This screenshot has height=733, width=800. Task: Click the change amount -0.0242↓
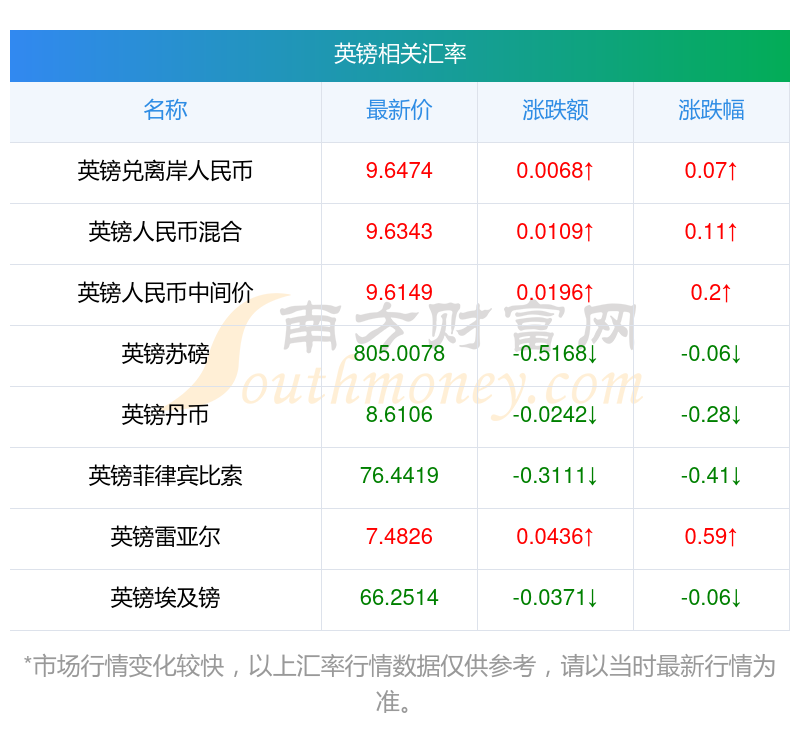555,415
